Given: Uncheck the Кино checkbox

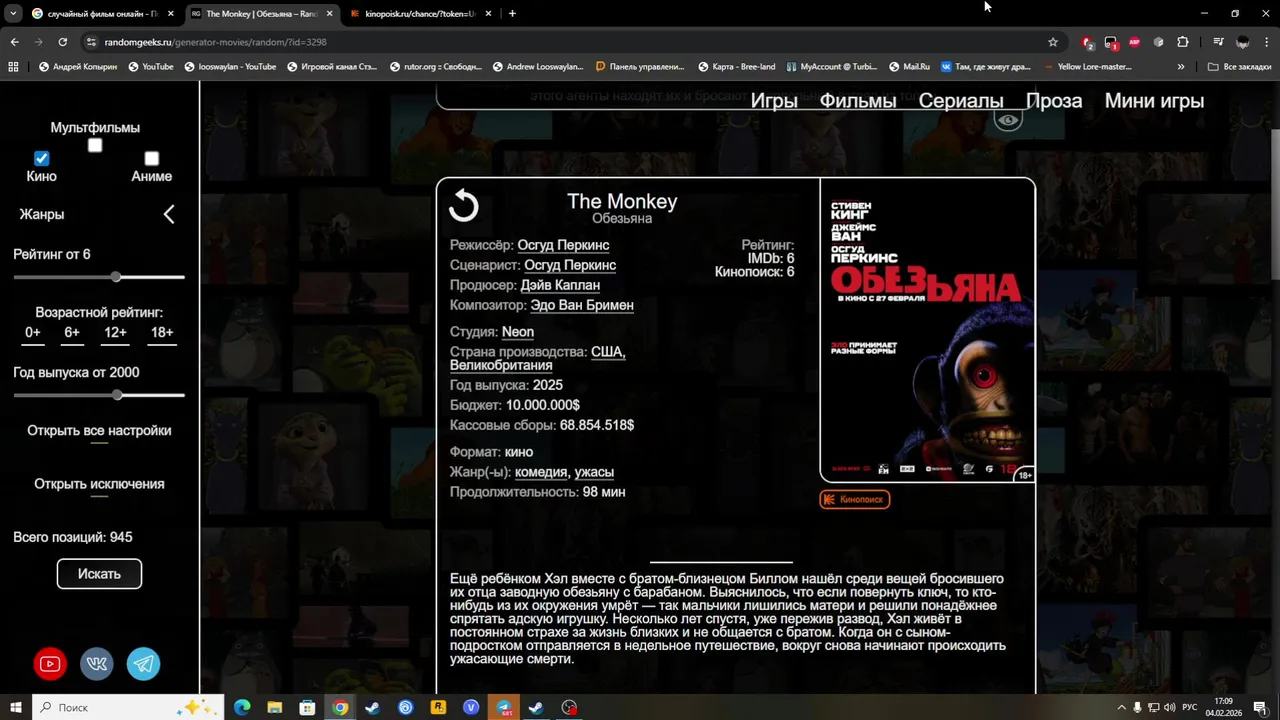Looking at the screenshot, I should pos(41,158).
